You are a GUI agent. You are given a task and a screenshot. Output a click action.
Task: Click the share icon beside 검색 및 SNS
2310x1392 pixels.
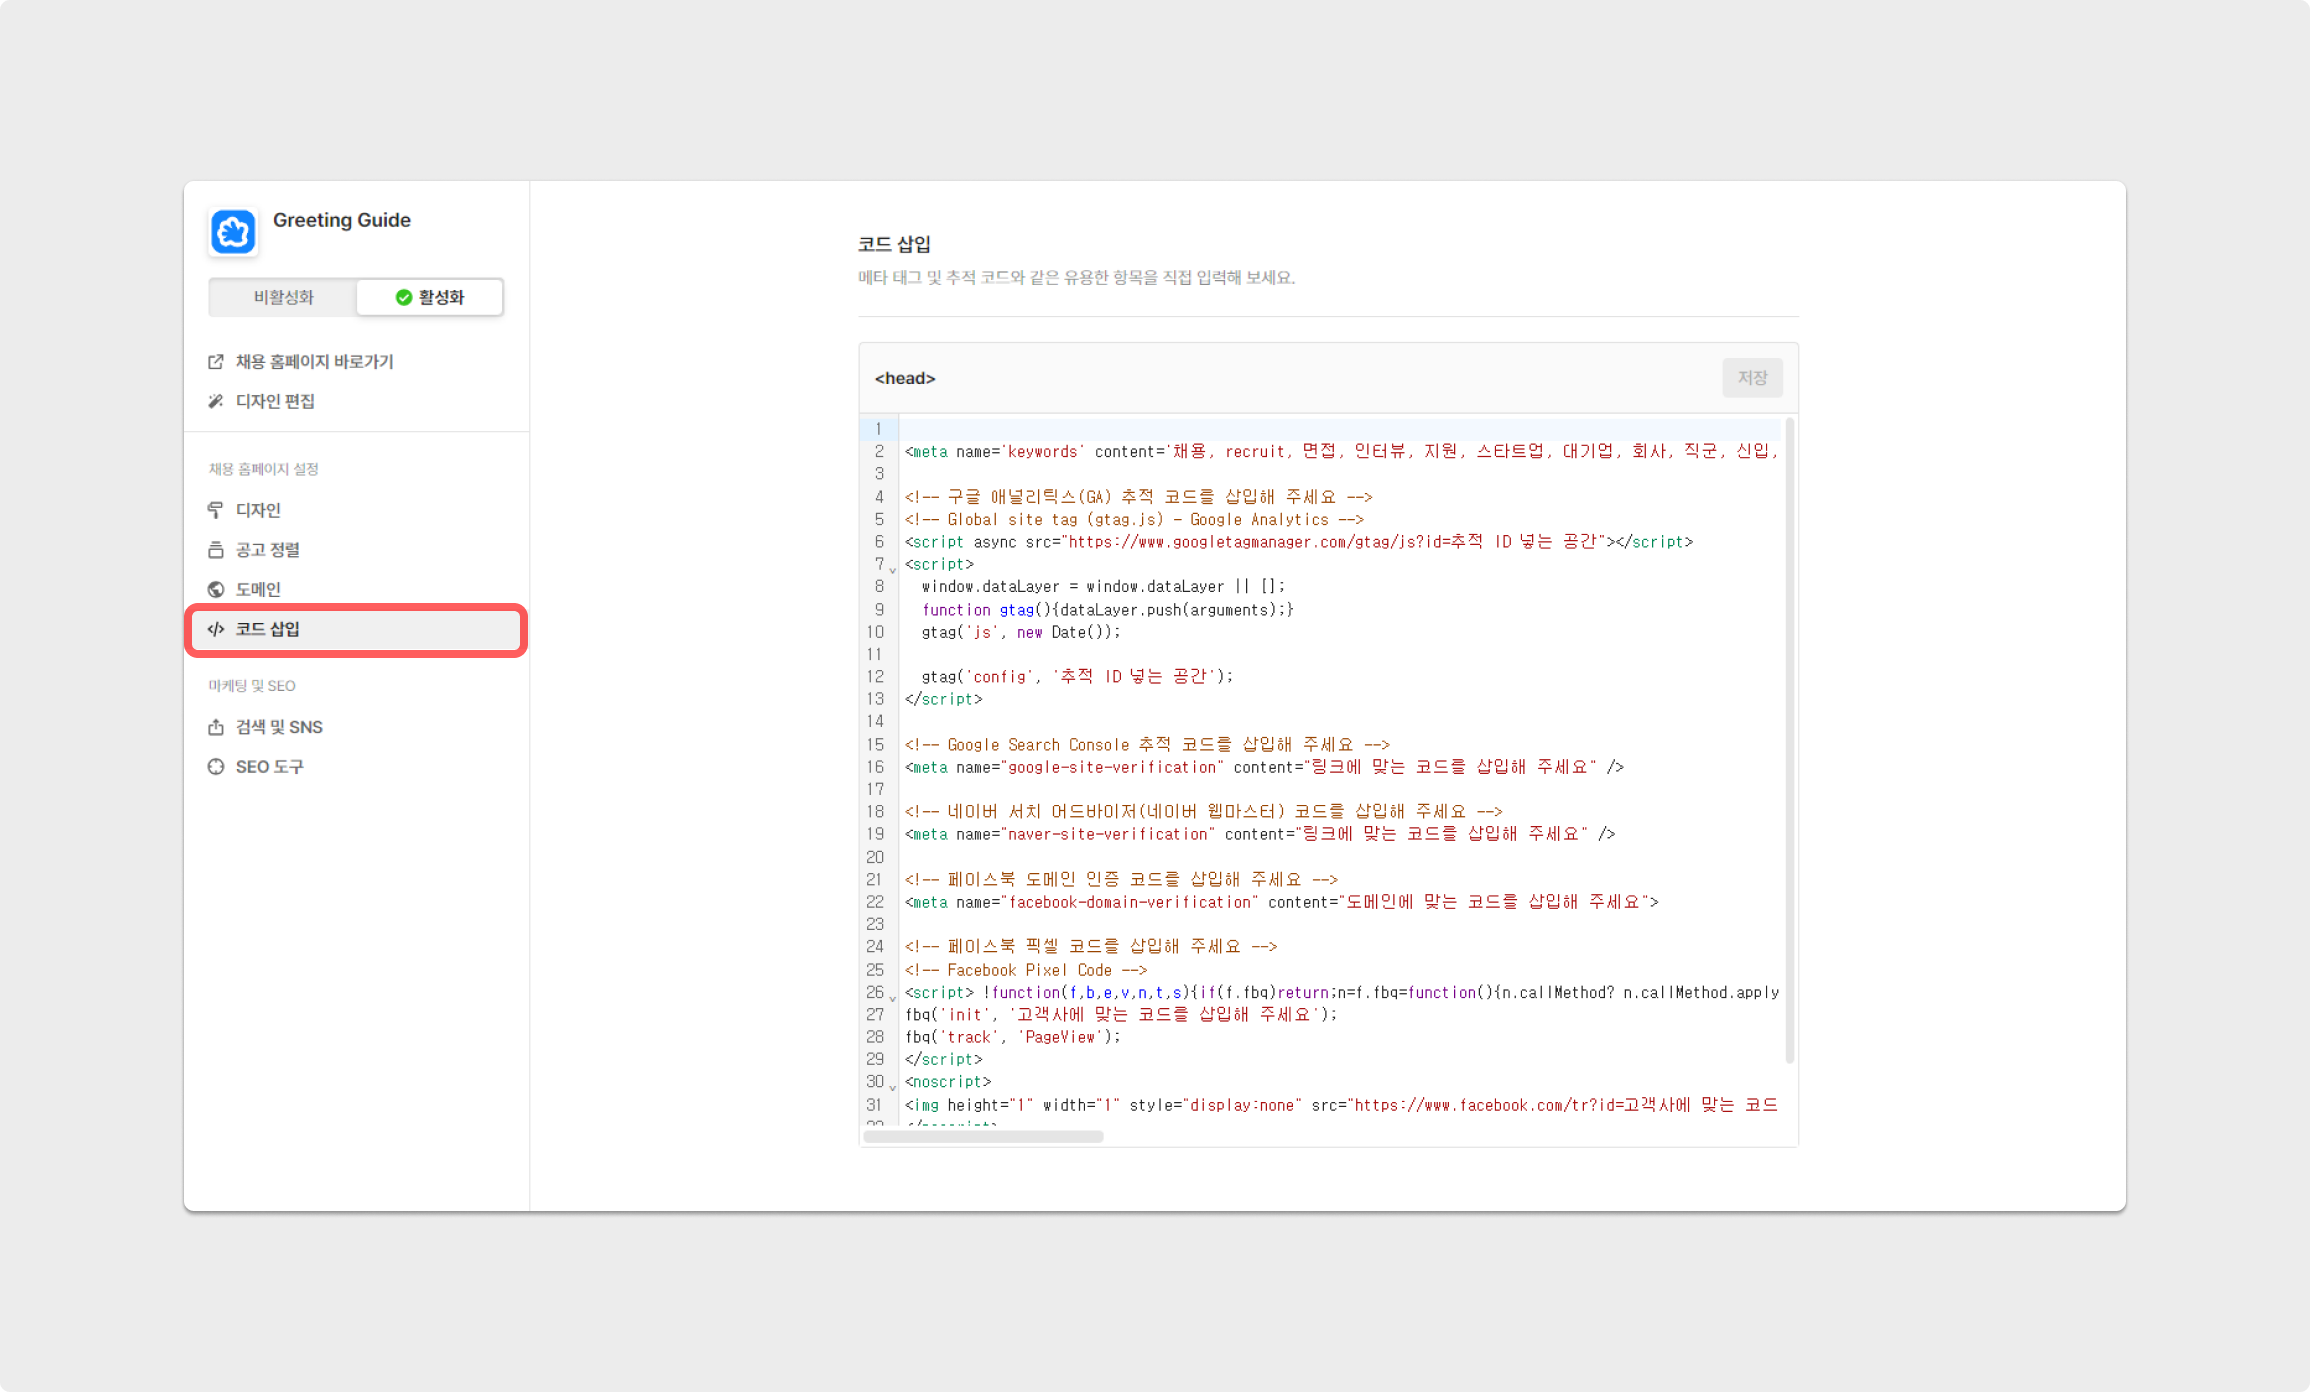(x=216, y=727)
